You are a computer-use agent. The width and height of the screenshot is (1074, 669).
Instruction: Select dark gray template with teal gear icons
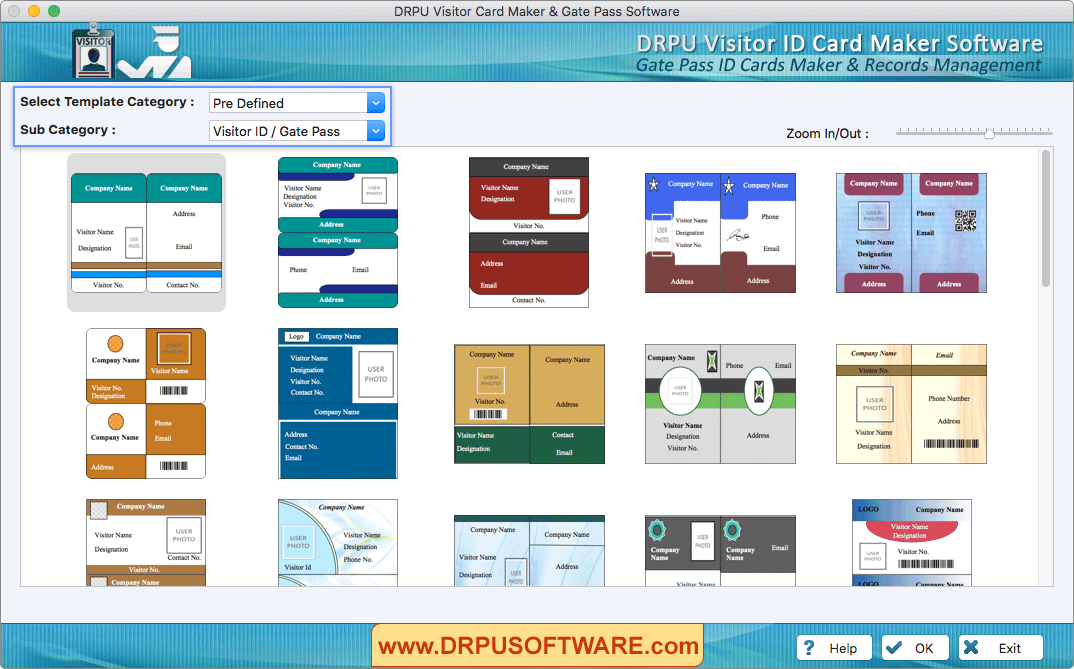pyautogui.click(x=720, y=551)
